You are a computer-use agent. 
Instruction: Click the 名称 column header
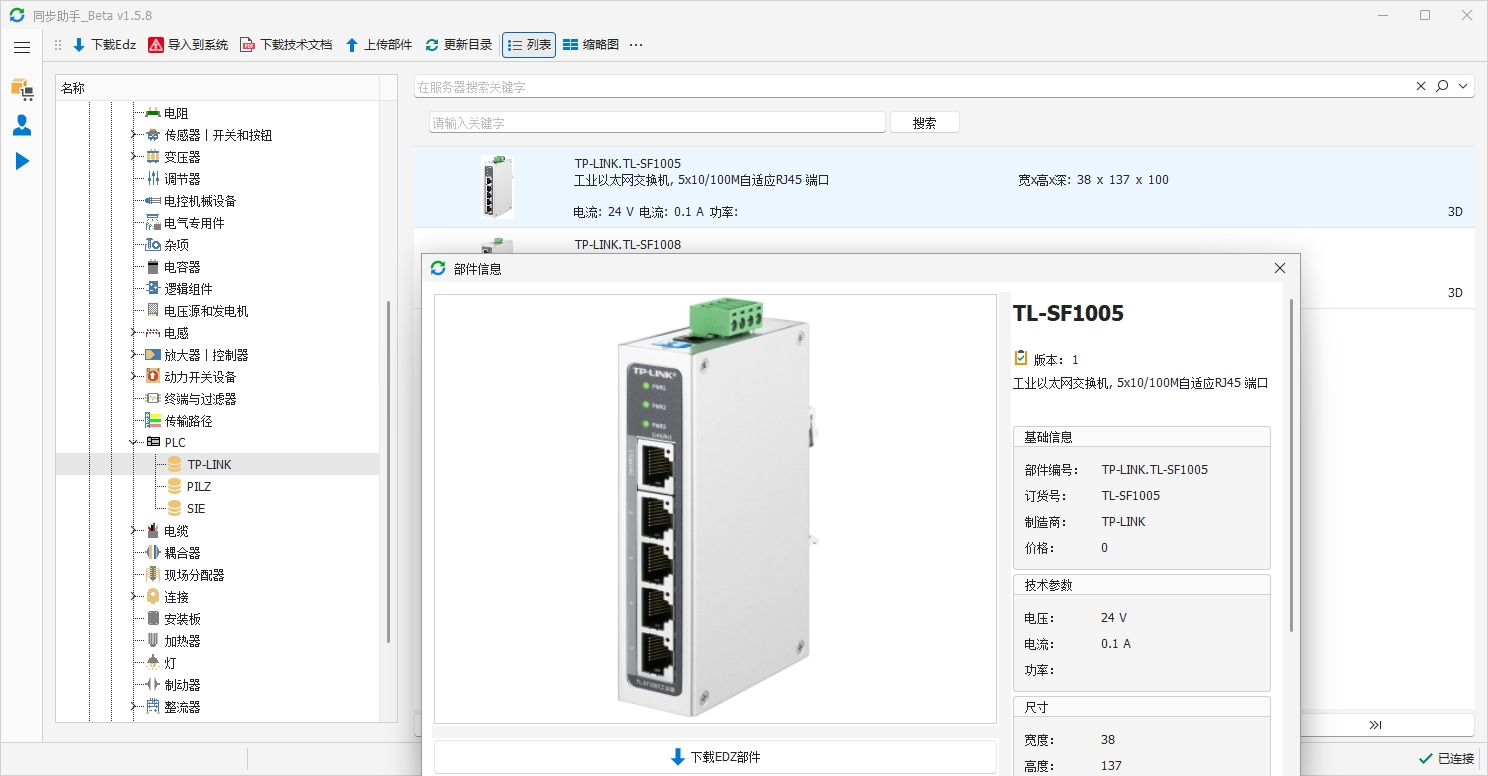pyautogui.click(x=218, y=88)
